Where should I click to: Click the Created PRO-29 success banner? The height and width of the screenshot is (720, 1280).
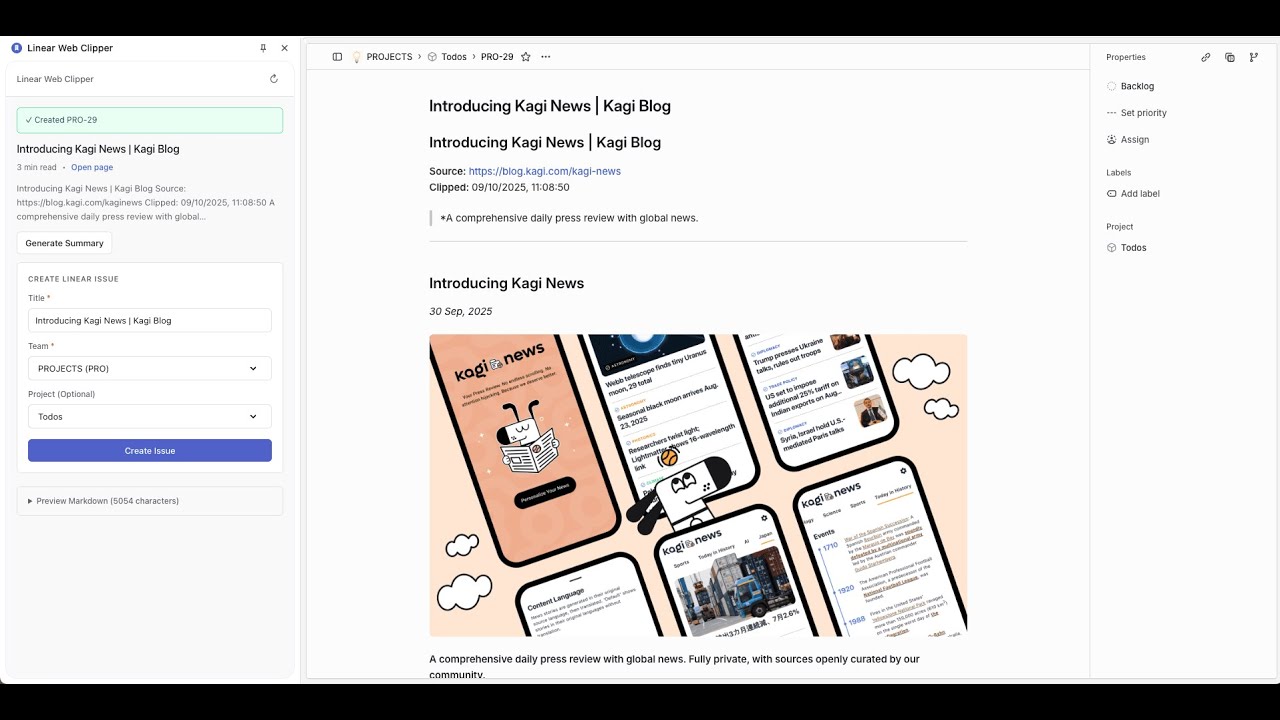coord(150,120)
